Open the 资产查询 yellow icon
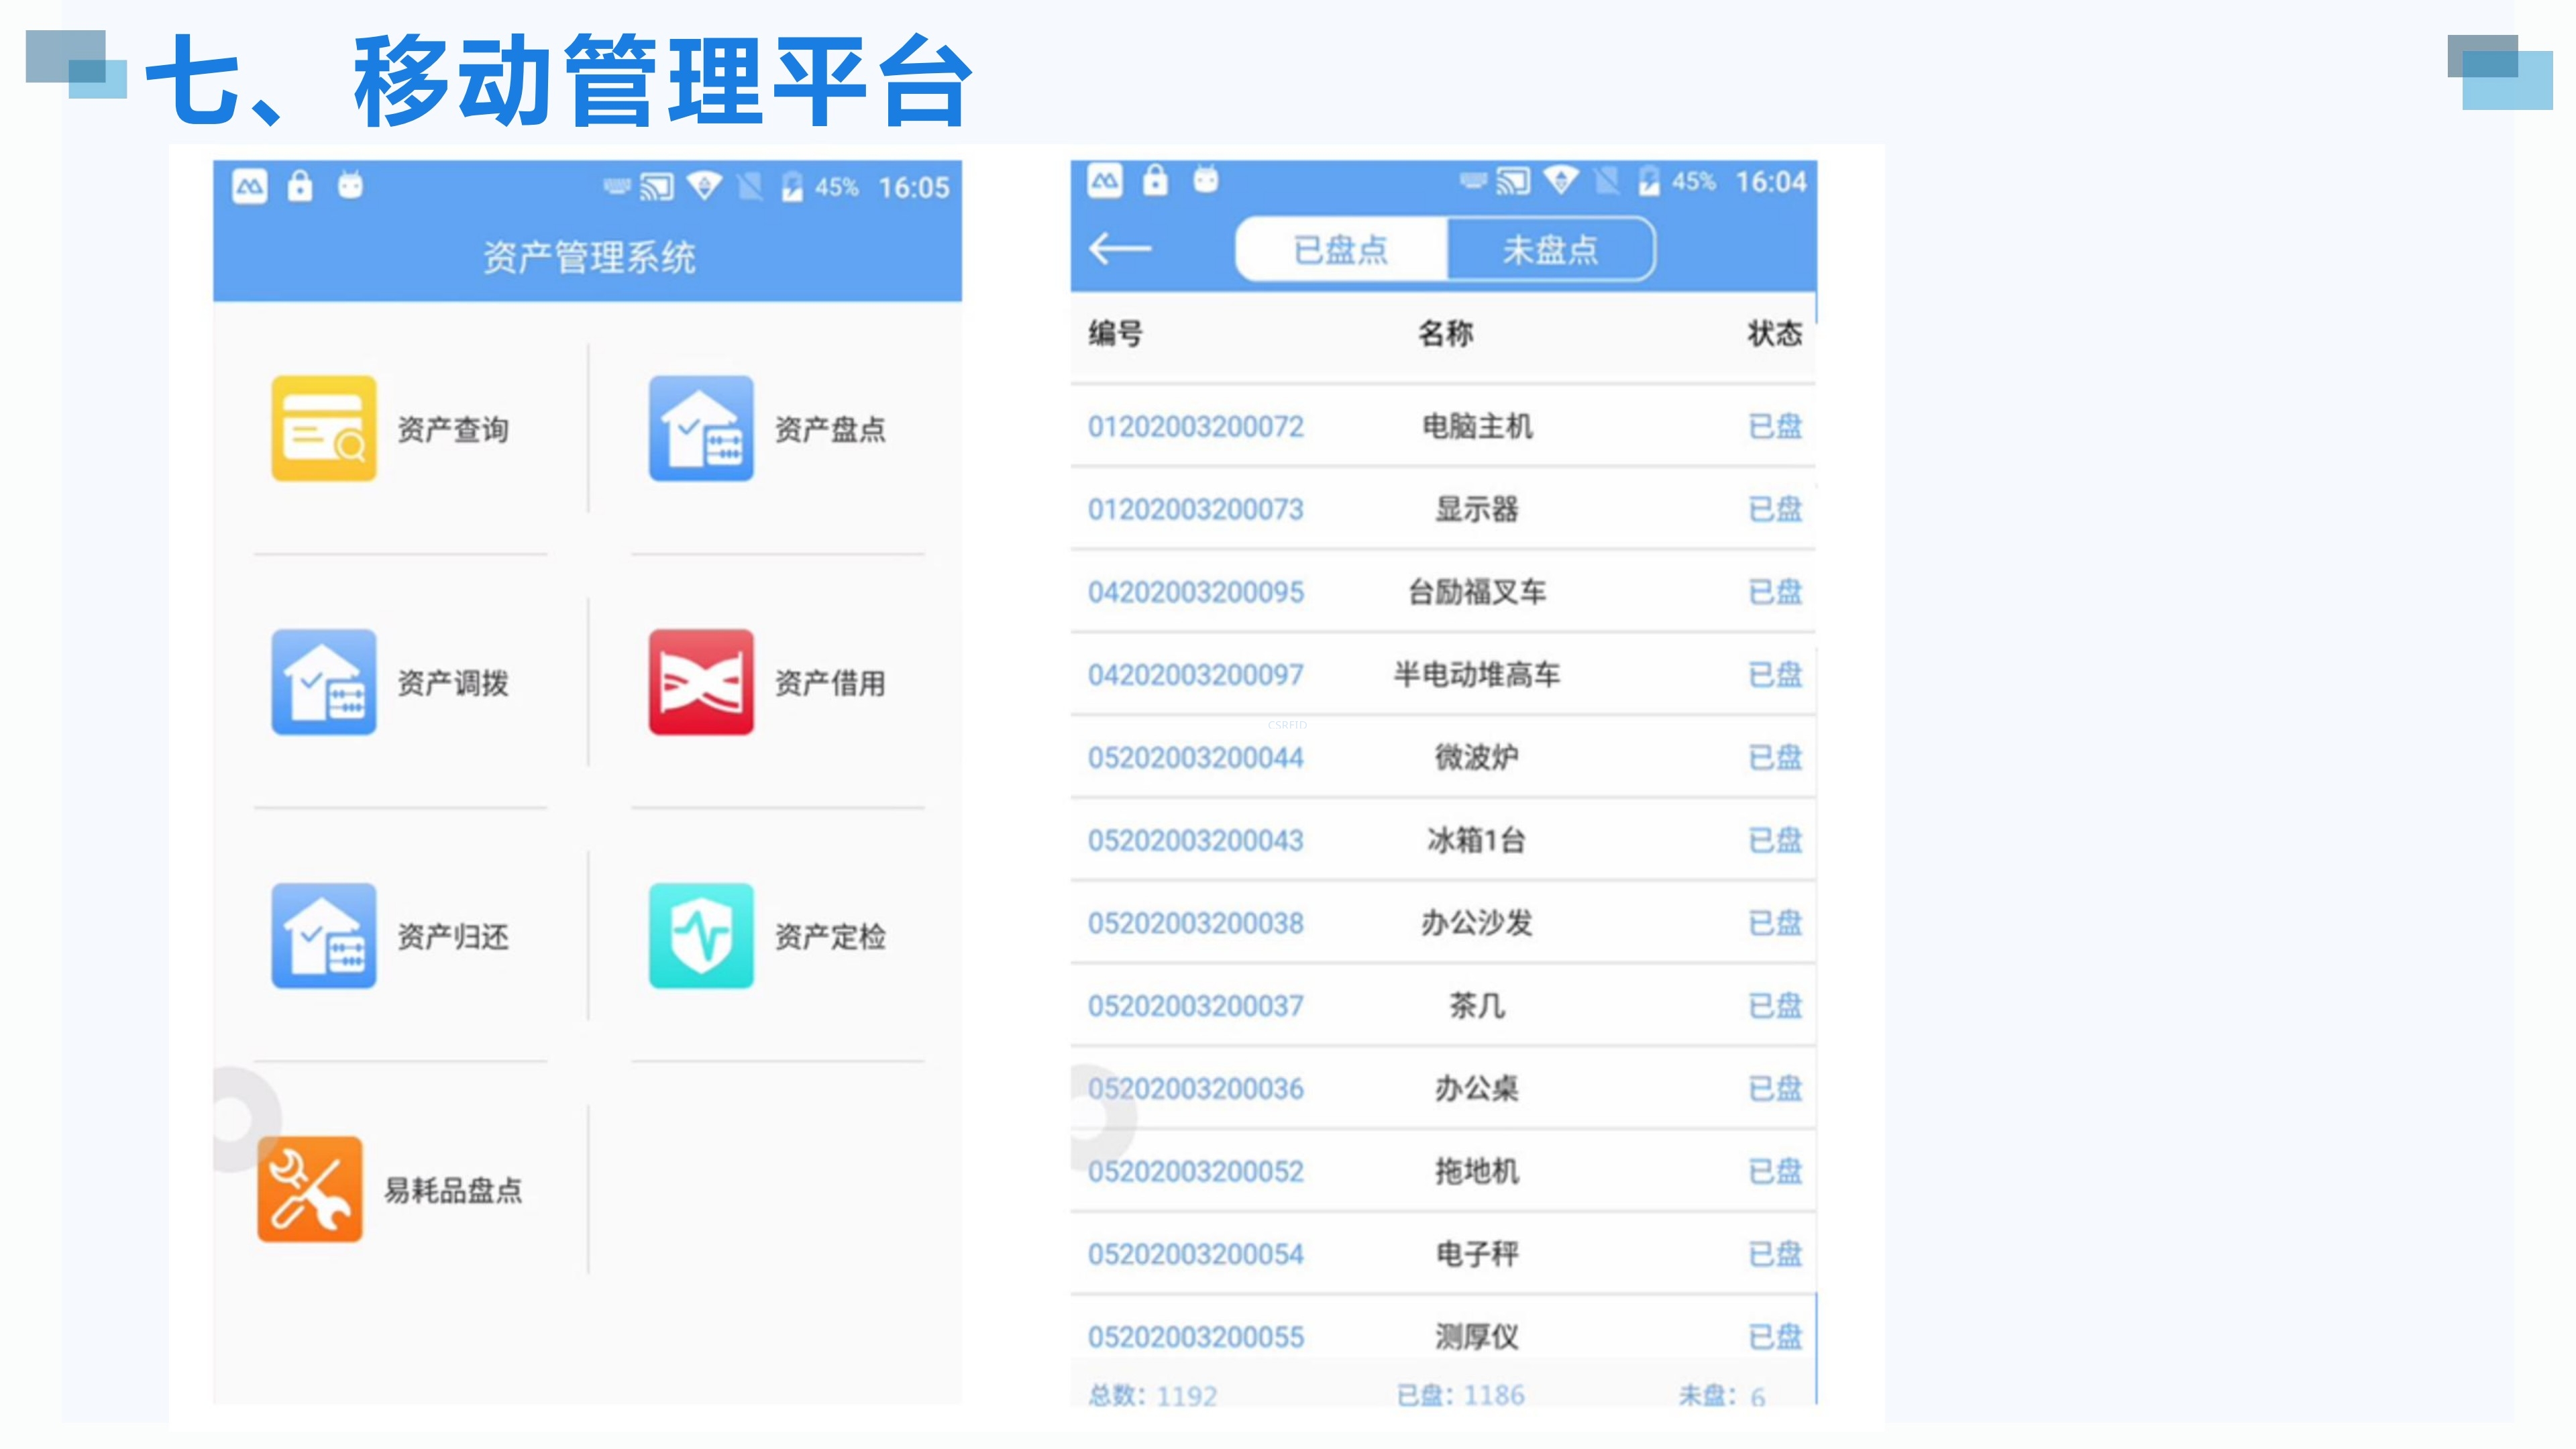The width and height of the screenshot is (2576, 1449). [x=323, y=428]
